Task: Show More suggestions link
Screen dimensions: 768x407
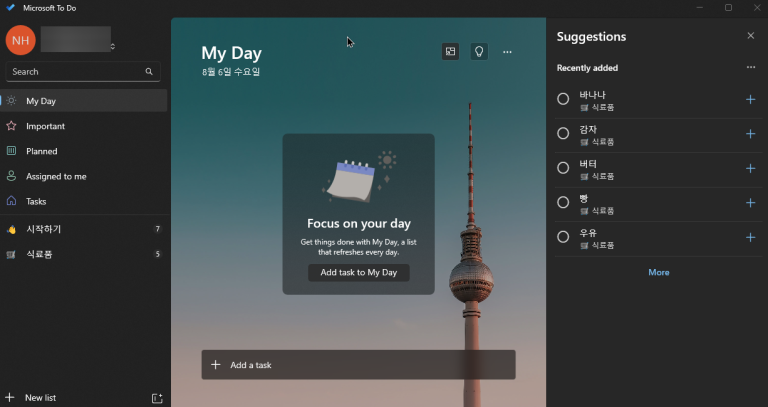Action: 658,272
